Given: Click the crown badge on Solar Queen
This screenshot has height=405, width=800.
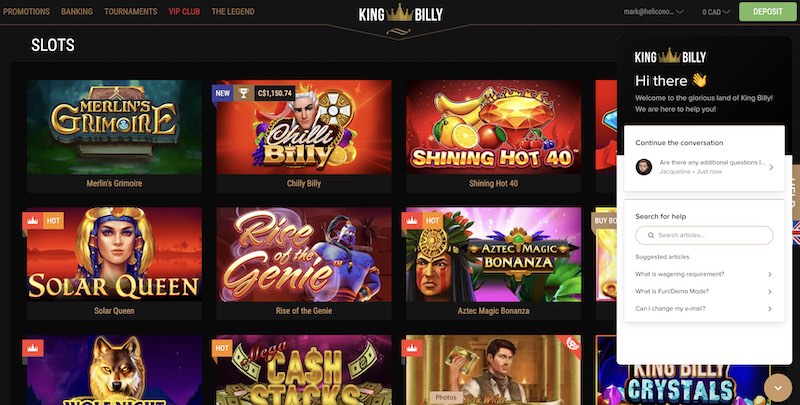Looking at the screenshot, I should click(x=33, y=220).
